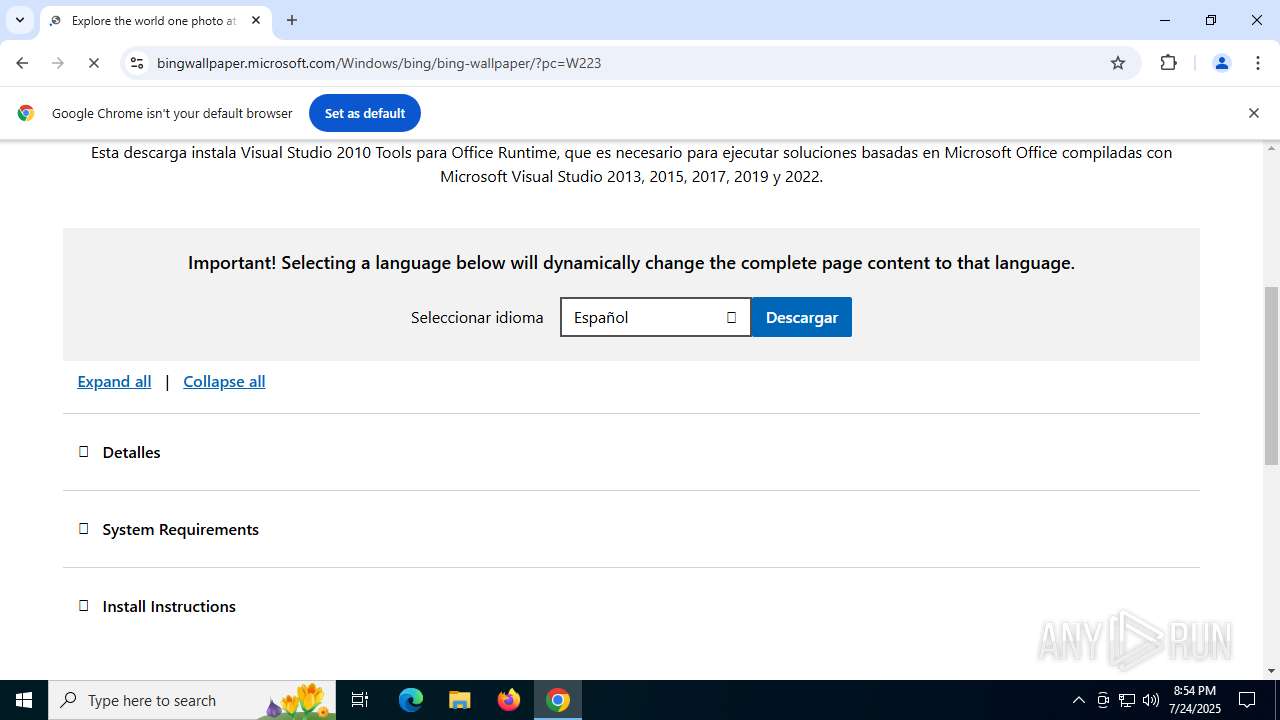Open site information icon in address bar
This screenshot has width=1280, height=720.
(137, 63)
